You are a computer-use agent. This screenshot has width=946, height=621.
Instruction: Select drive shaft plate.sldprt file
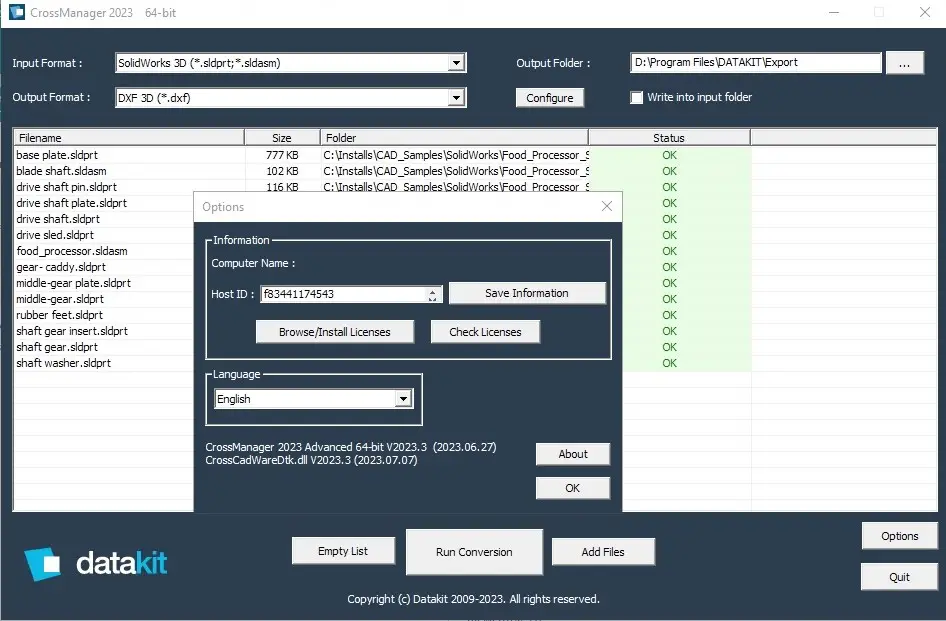point(71,203)
